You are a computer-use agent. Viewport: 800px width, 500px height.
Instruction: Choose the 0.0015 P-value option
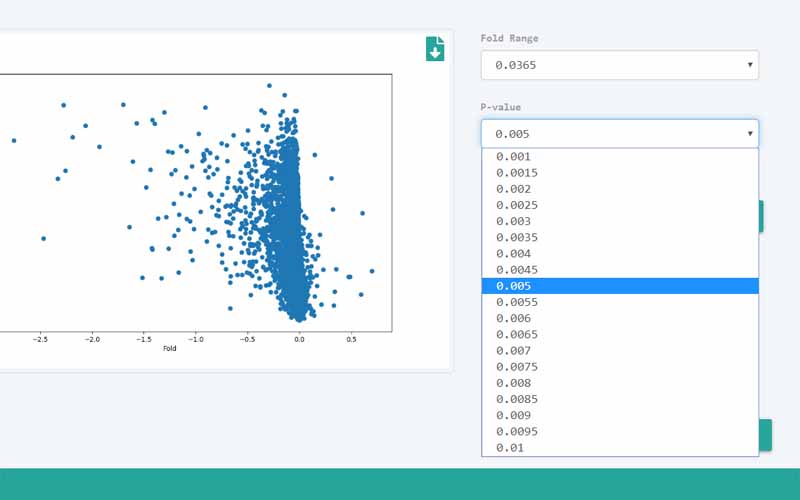pyautogui.click(x=619, y=173)
